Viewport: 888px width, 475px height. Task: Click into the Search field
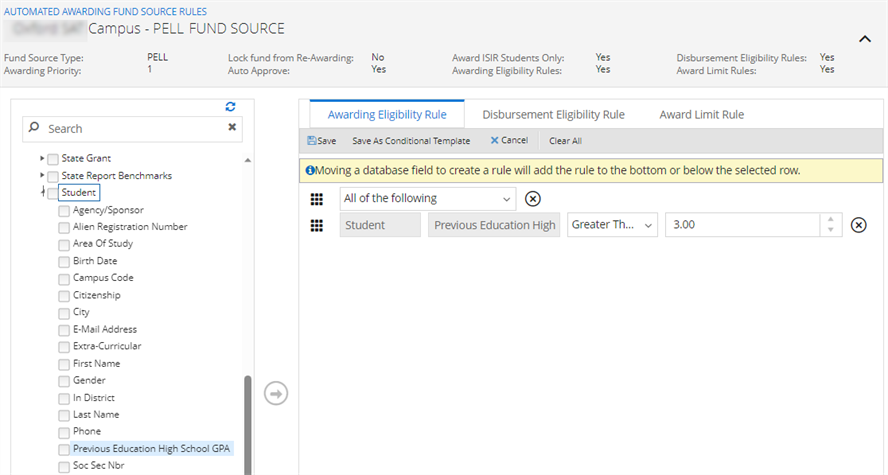click(133, 129)
